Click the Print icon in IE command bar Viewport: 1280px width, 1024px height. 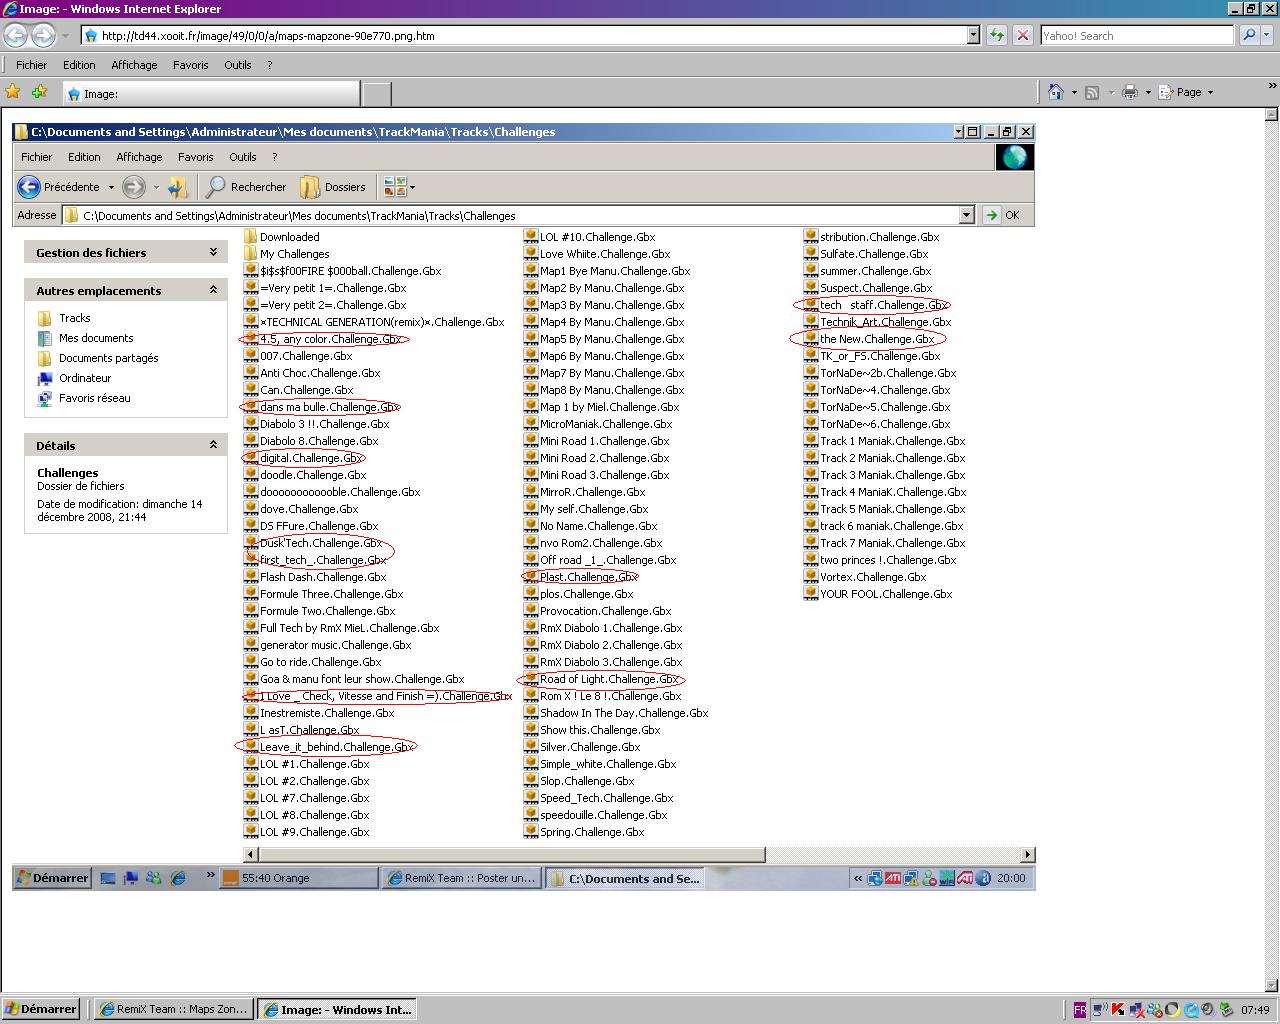point(1130,92)
